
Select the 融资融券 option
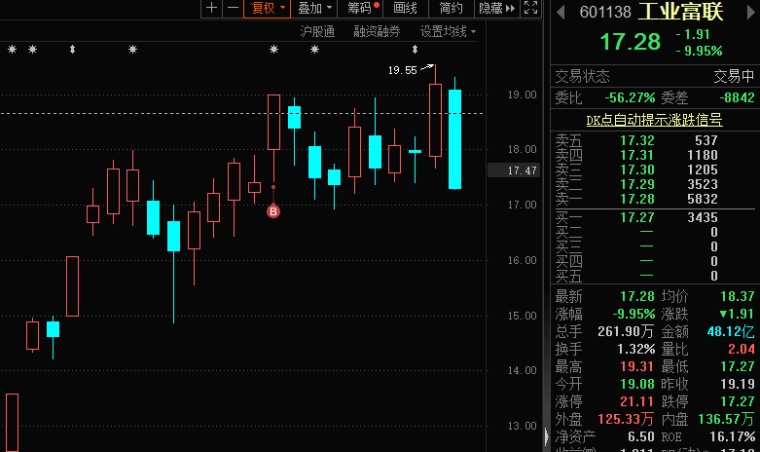377,31
